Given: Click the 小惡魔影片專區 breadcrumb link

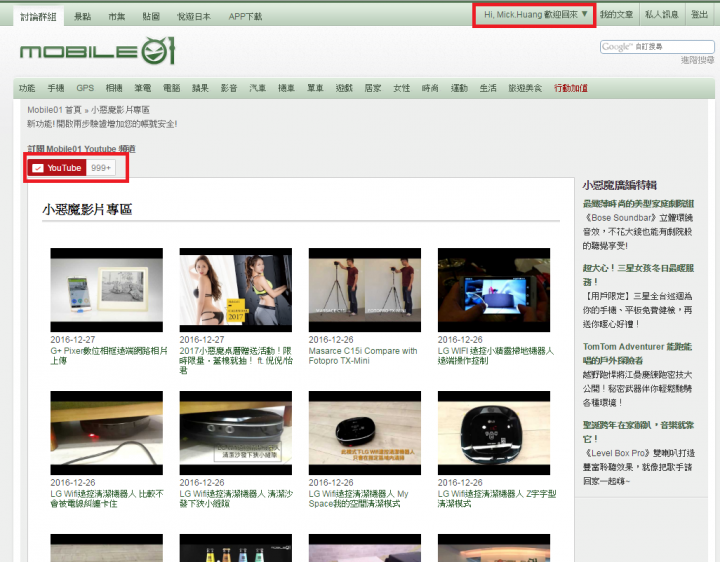Looking at the screenshot, I should (x=120, y=110).
